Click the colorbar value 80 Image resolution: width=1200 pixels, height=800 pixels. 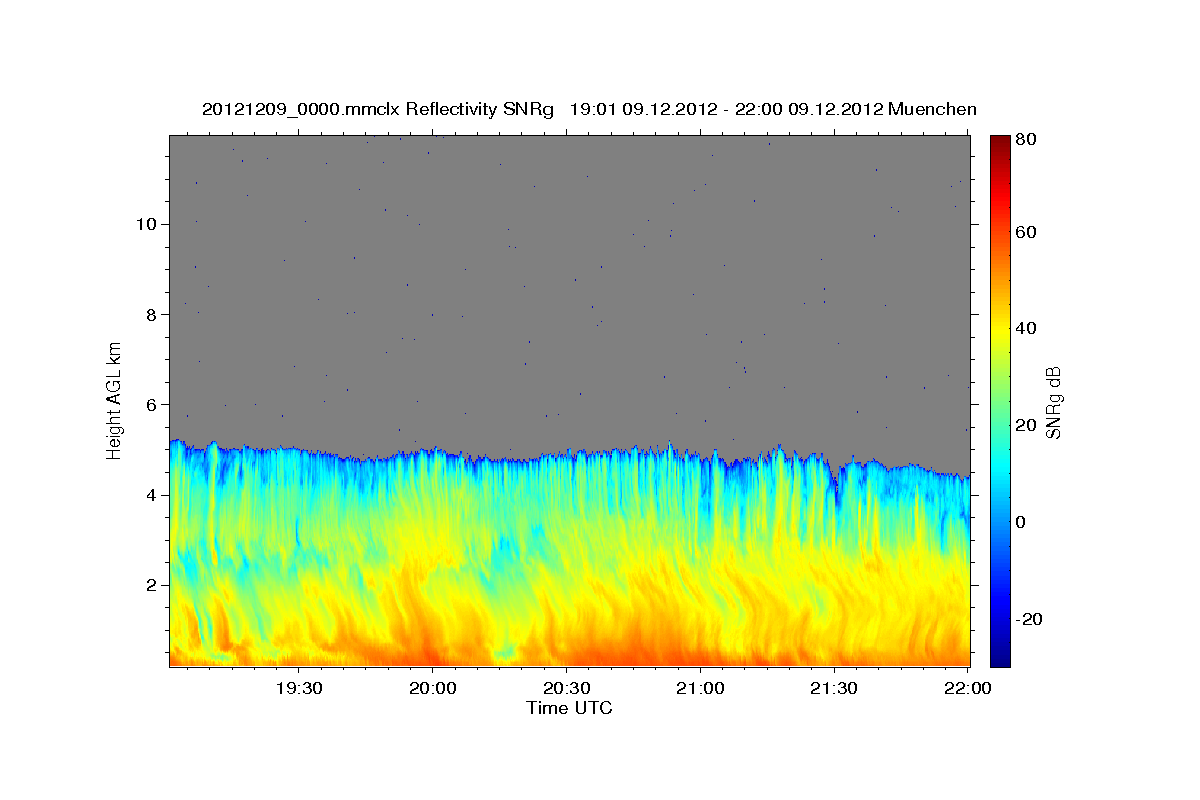pos(1027,139)
